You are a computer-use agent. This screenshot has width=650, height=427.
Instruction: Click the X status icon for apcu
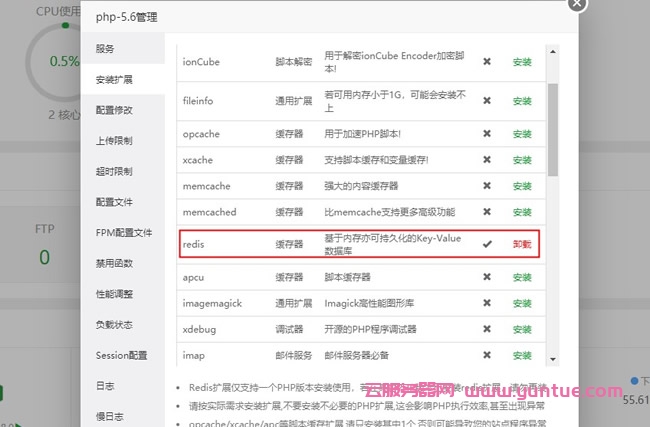coord(487,276)
